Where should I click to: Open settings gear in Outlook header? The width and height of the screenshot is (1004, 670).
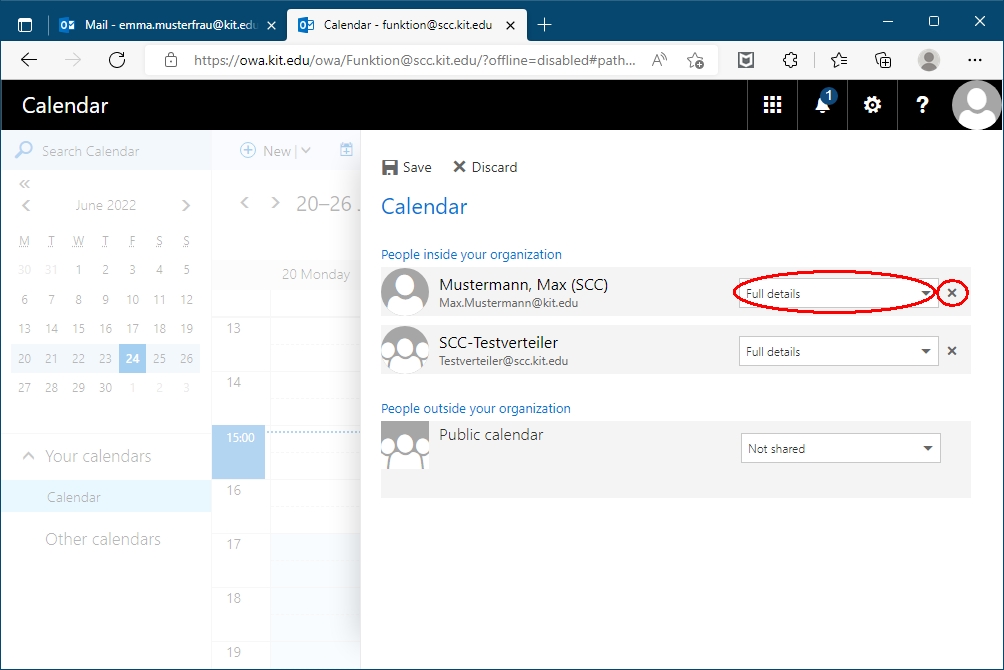(x=872, y=105)
